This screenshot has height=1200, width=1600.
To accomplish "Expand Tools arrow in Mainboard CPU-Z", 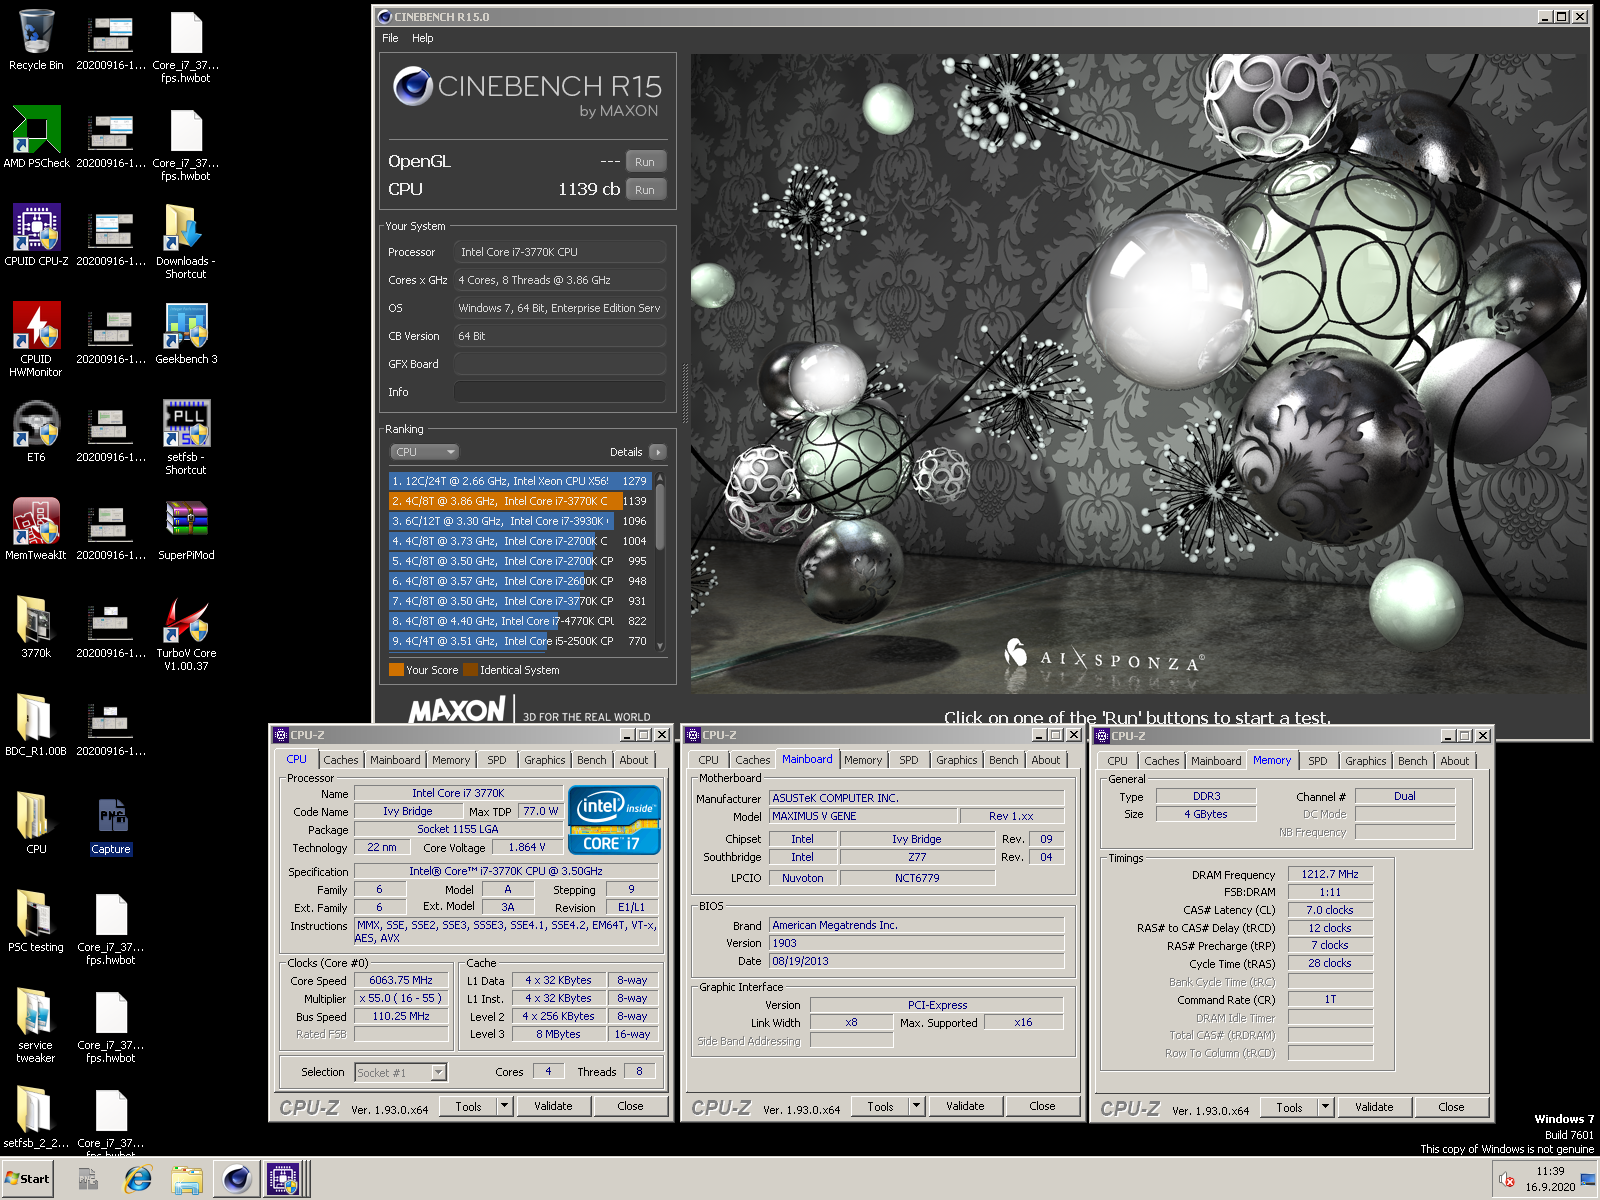I will coord(916,1106).
